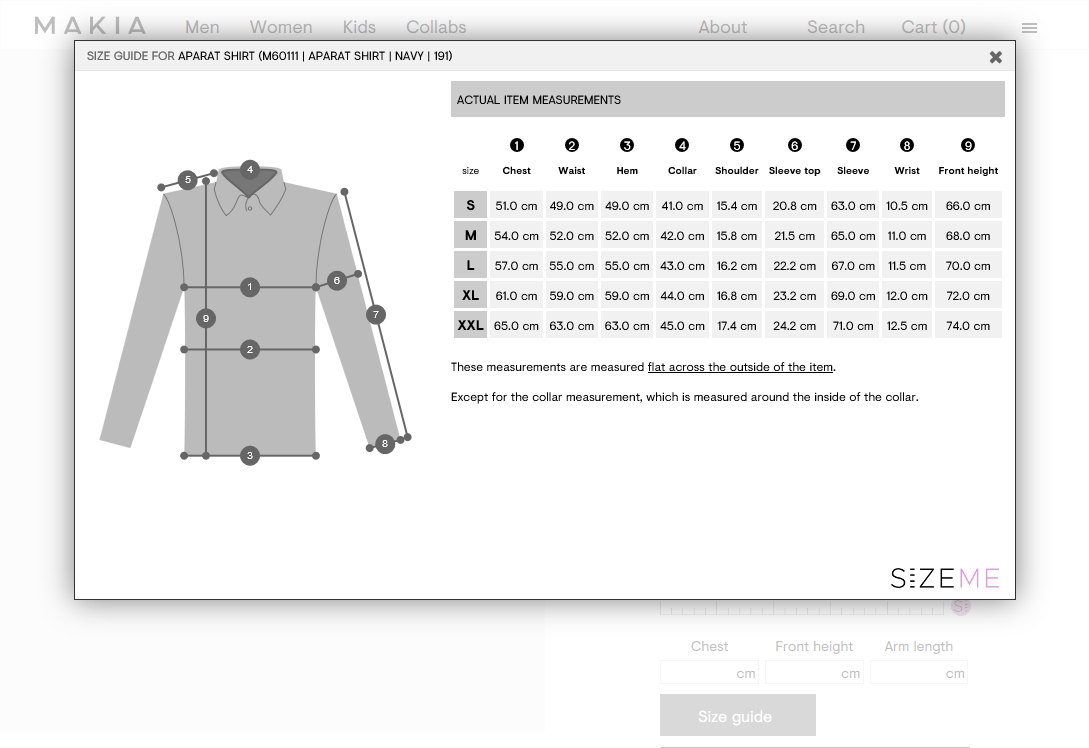Click the Shoulder column header label
This screenshot has height=748, width=1089.
click(737, 171)
